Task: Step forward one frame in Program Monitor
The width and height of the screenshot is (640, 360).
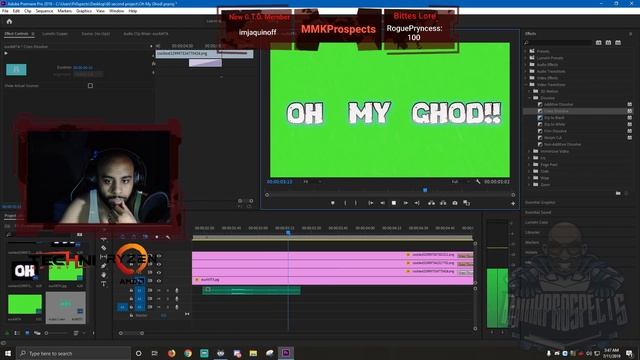Action: point(406,203)
